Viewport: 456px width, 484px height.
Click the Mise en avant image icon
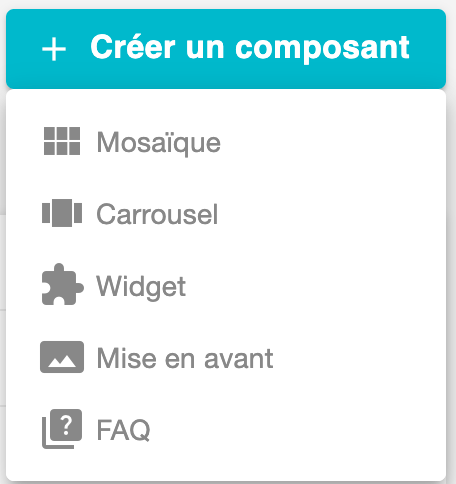[62, 357]
